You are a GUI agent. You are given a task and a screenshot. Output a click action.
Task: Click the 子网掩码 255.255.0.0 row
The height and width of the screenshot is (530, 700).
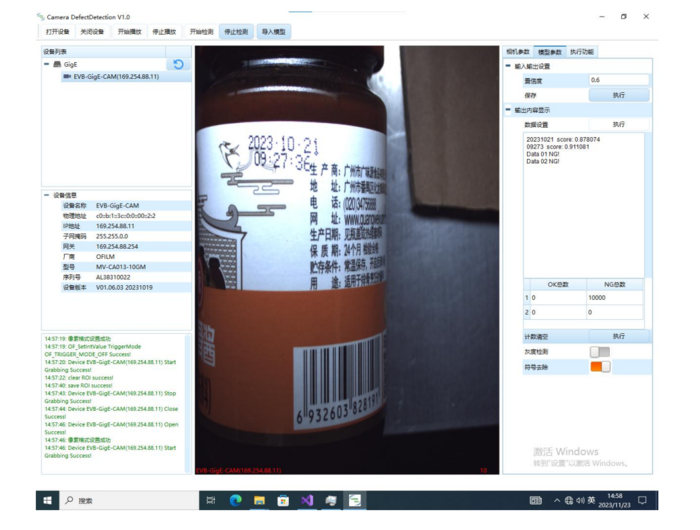(x=126, y=236)
